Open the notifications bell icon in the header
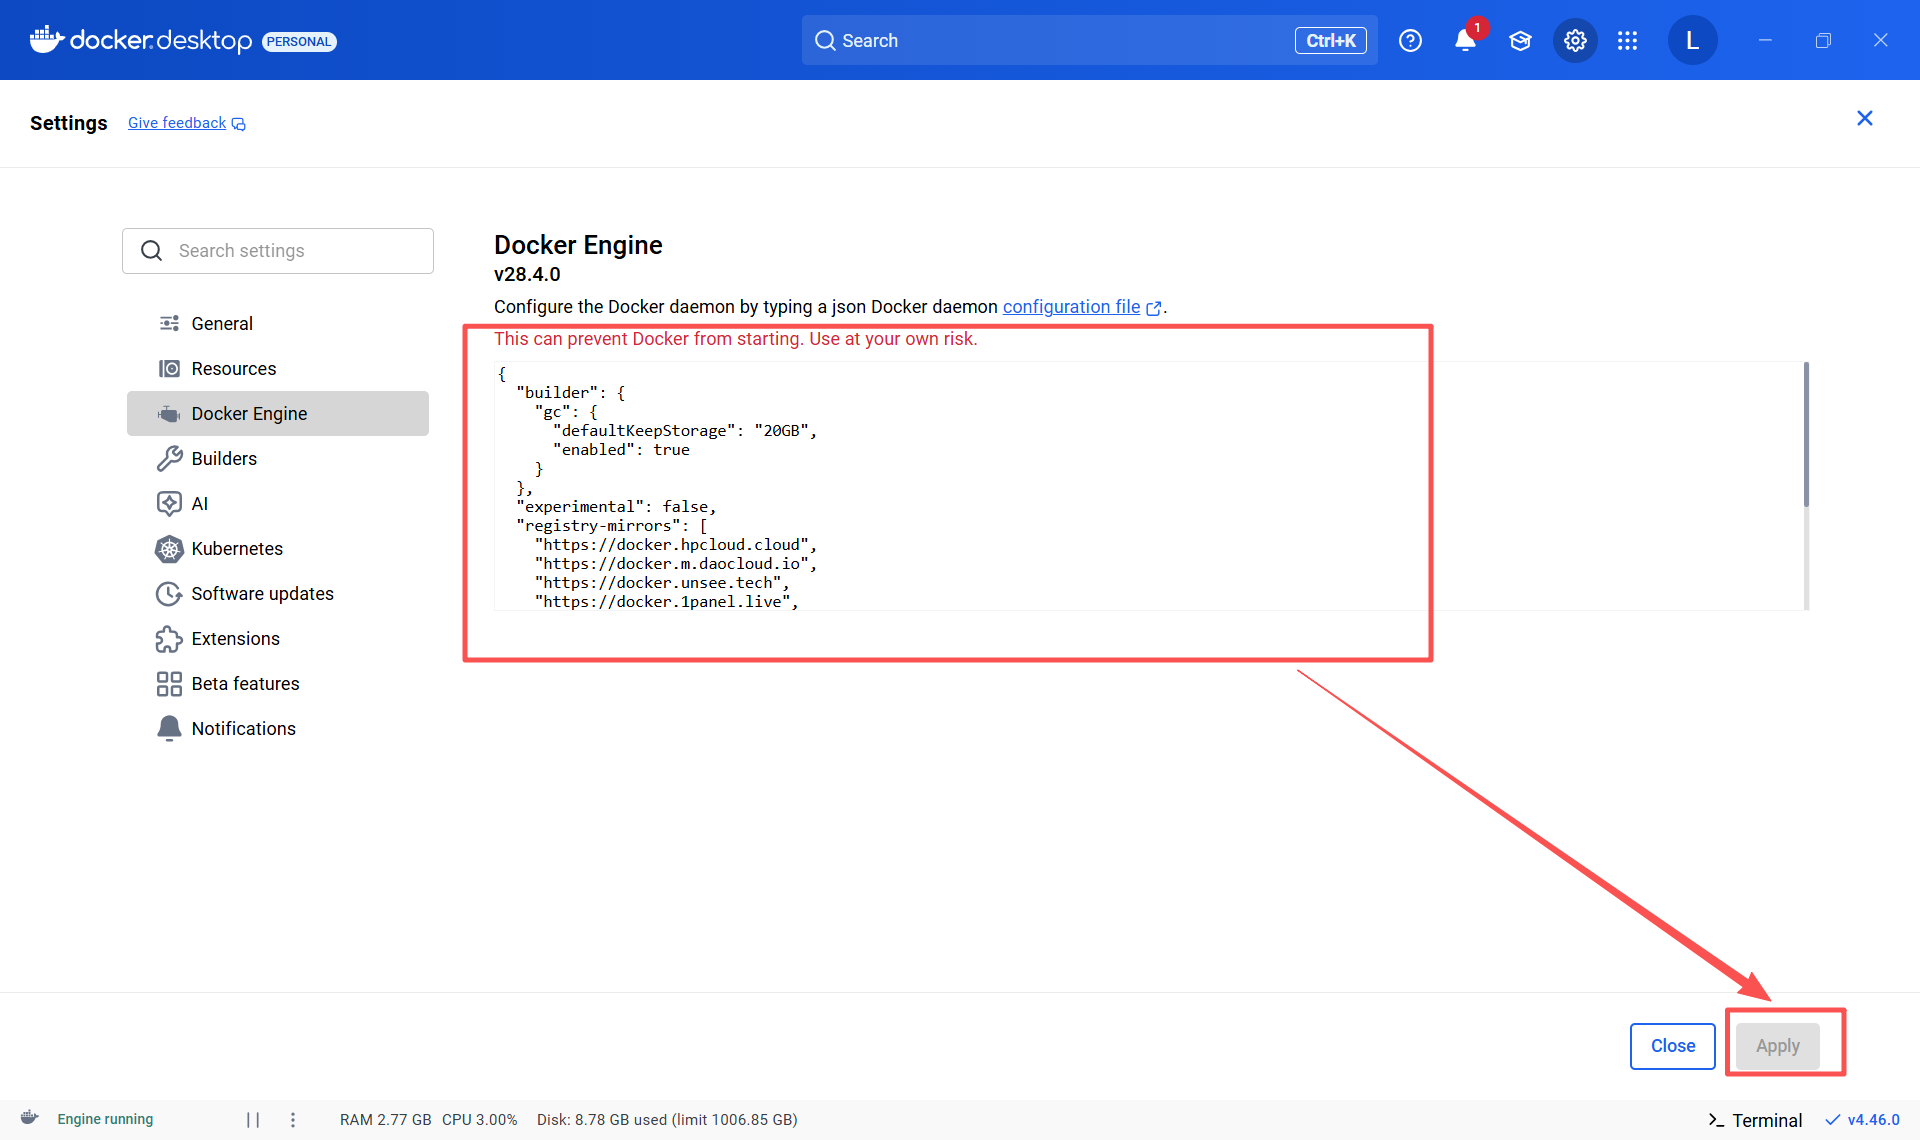This screenshot has width=1920, height=1140. 1465,41
